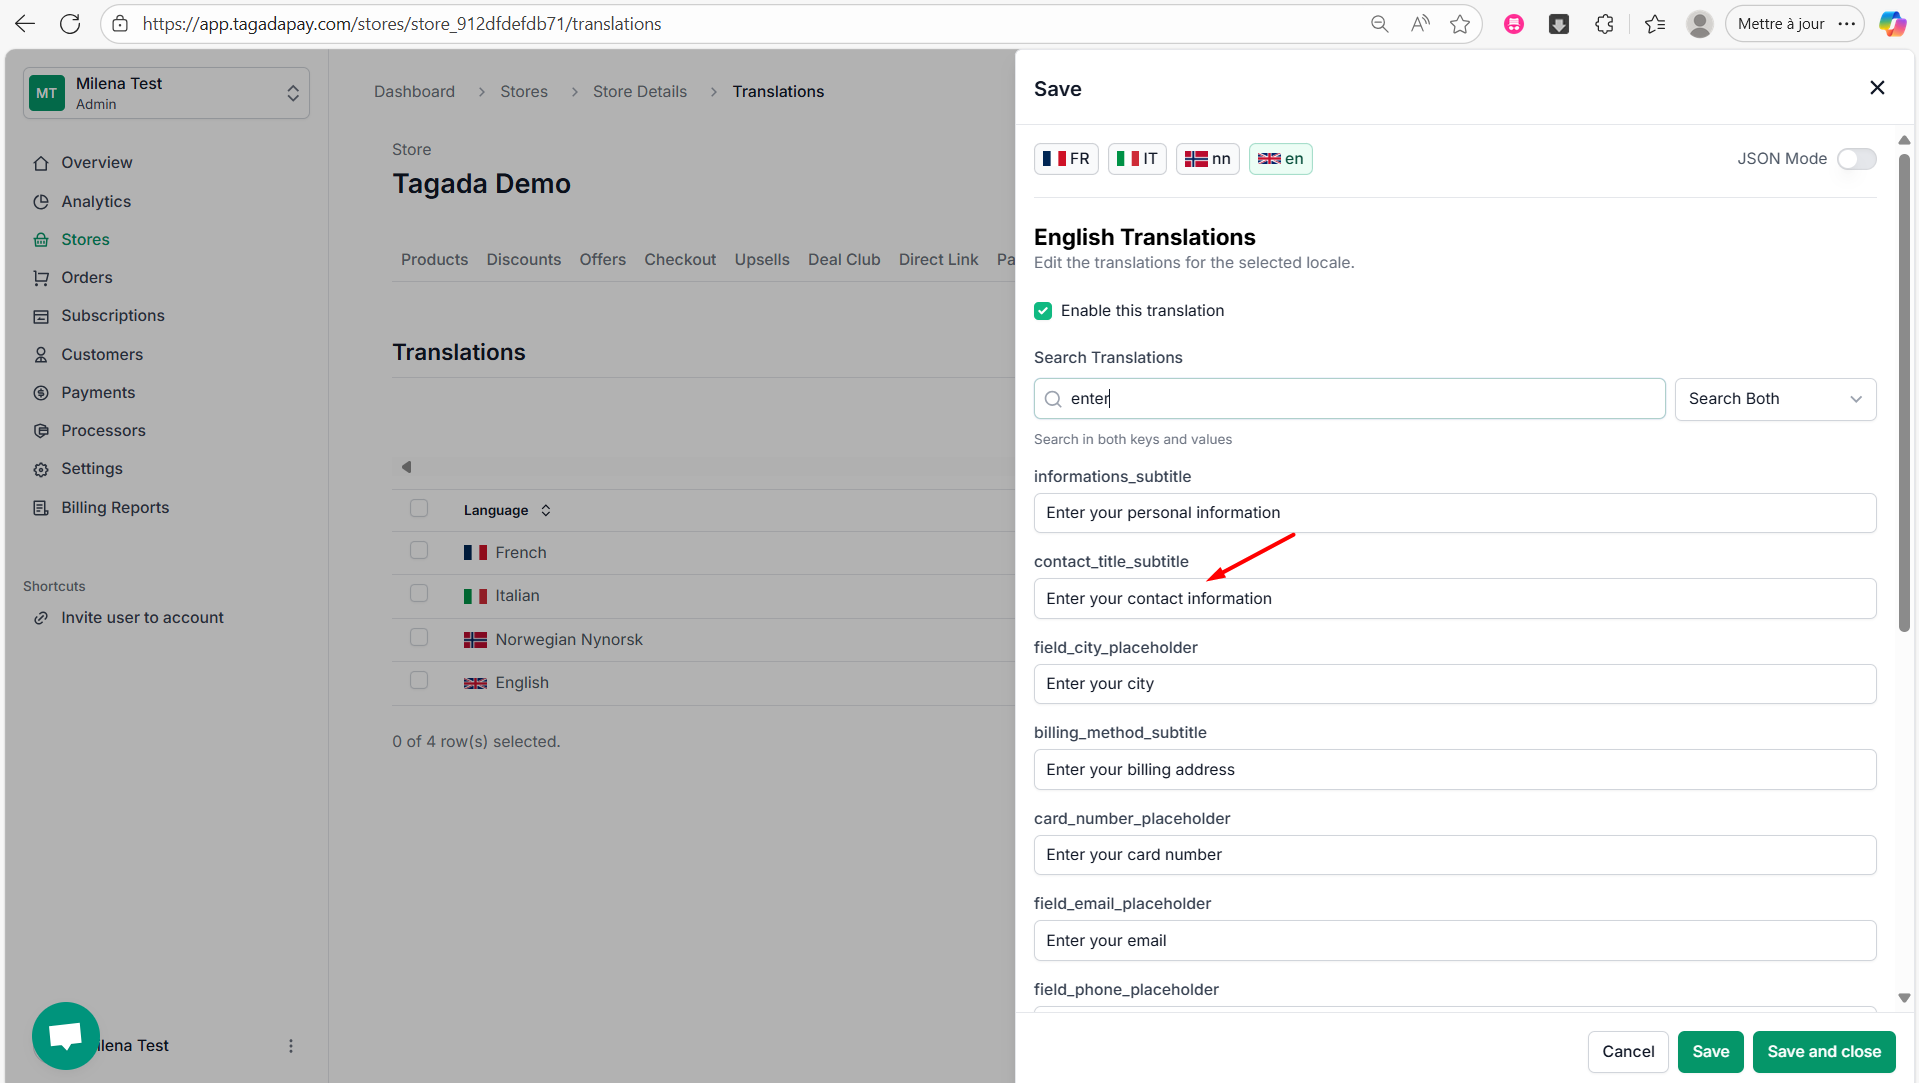Switch to IT language tab

coord(1137,159)
